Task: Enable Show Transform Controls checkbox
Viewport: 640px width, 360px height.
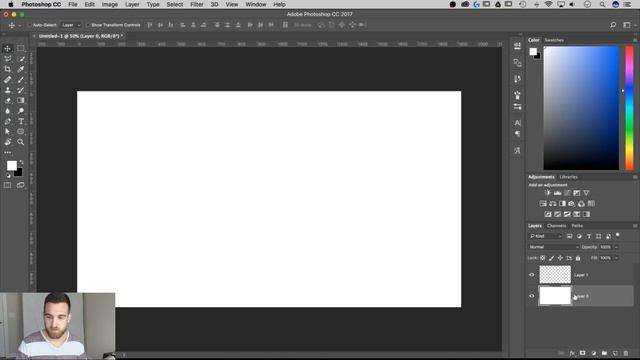Action: pos(88,25)
